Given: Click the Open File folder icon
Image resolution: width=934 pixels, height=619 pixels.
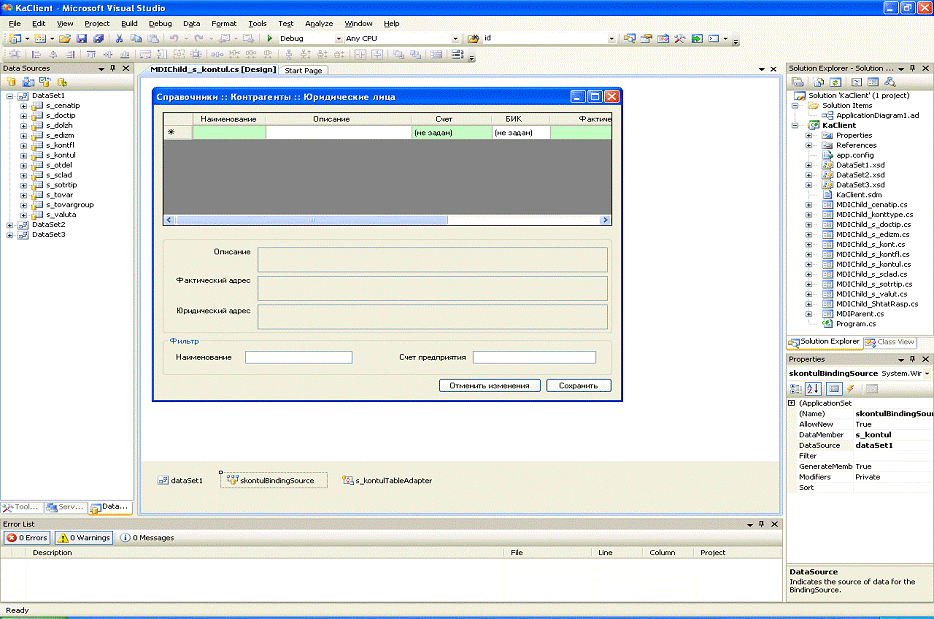Looking at the screenshot, I should [65, 39].
